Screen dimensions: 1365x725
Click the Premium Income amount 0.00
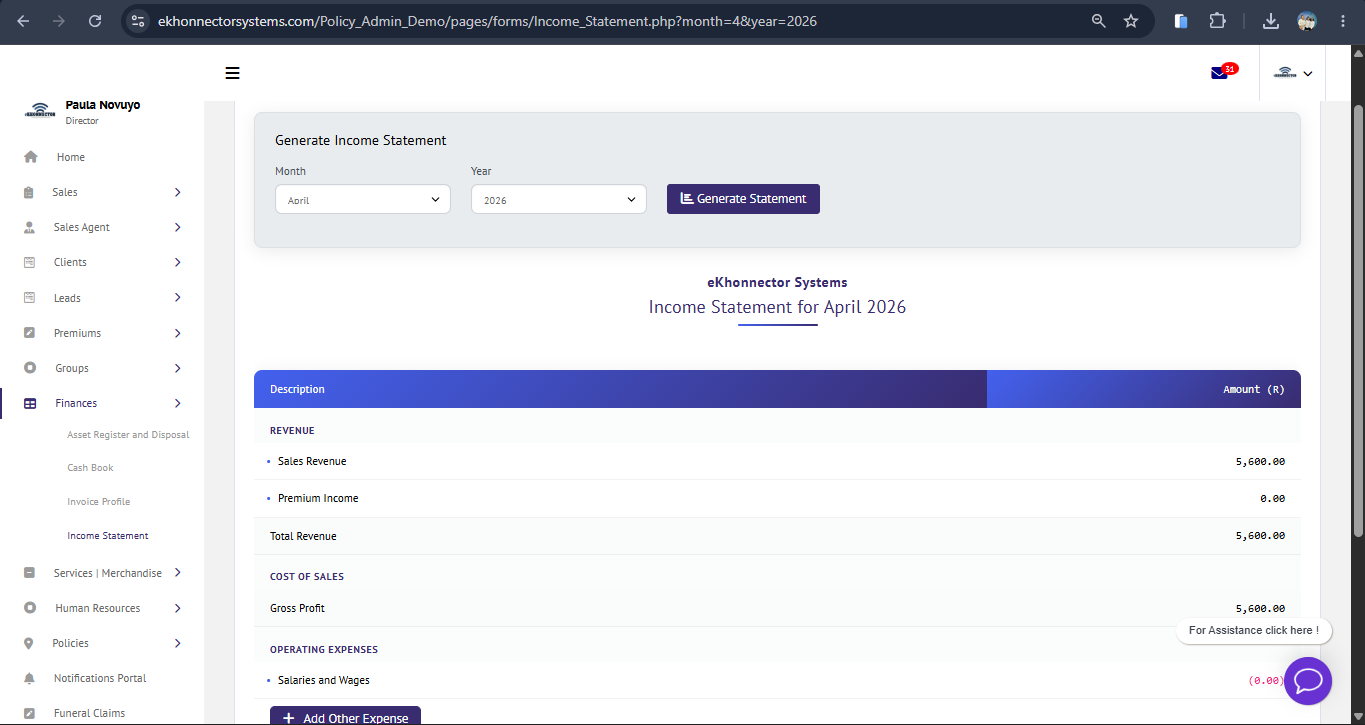click(1272, 498)
